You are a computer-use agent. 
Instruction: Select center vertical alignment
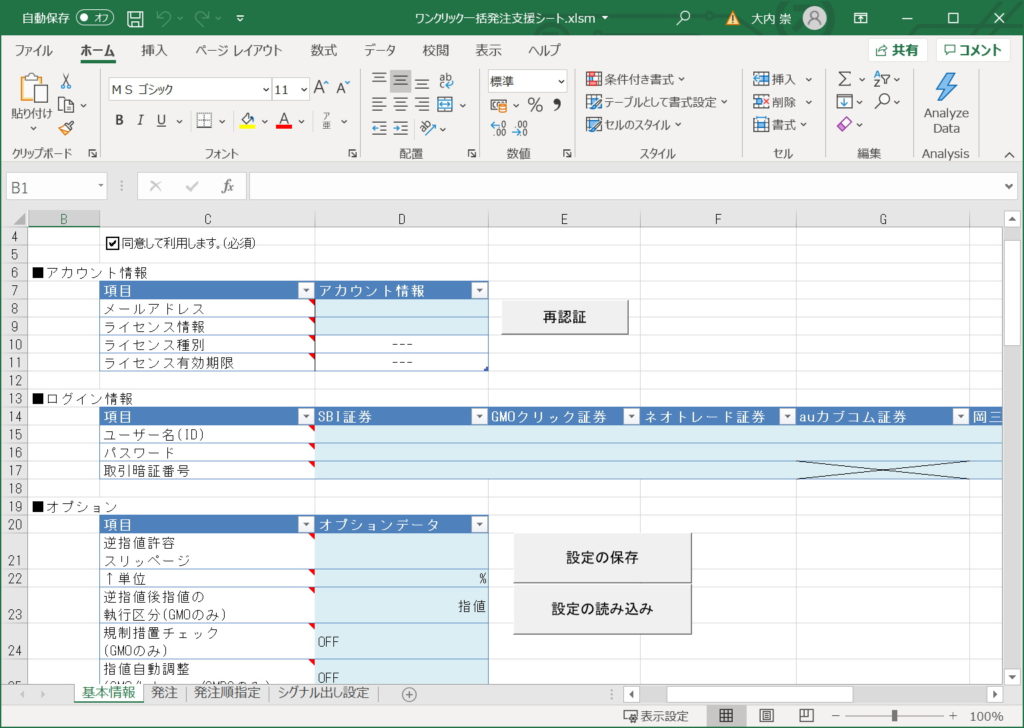[x=401, y=81]
